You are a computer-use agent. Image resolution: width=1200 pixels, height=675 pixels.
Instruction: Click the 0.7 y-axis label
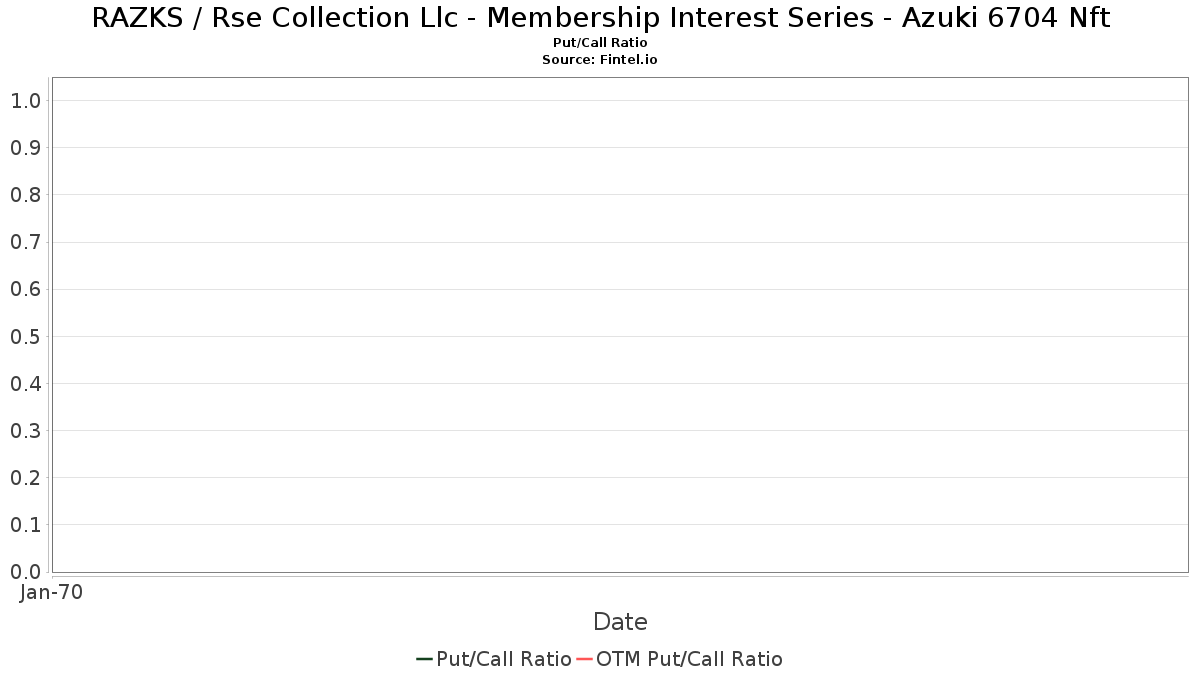(25, 242)
